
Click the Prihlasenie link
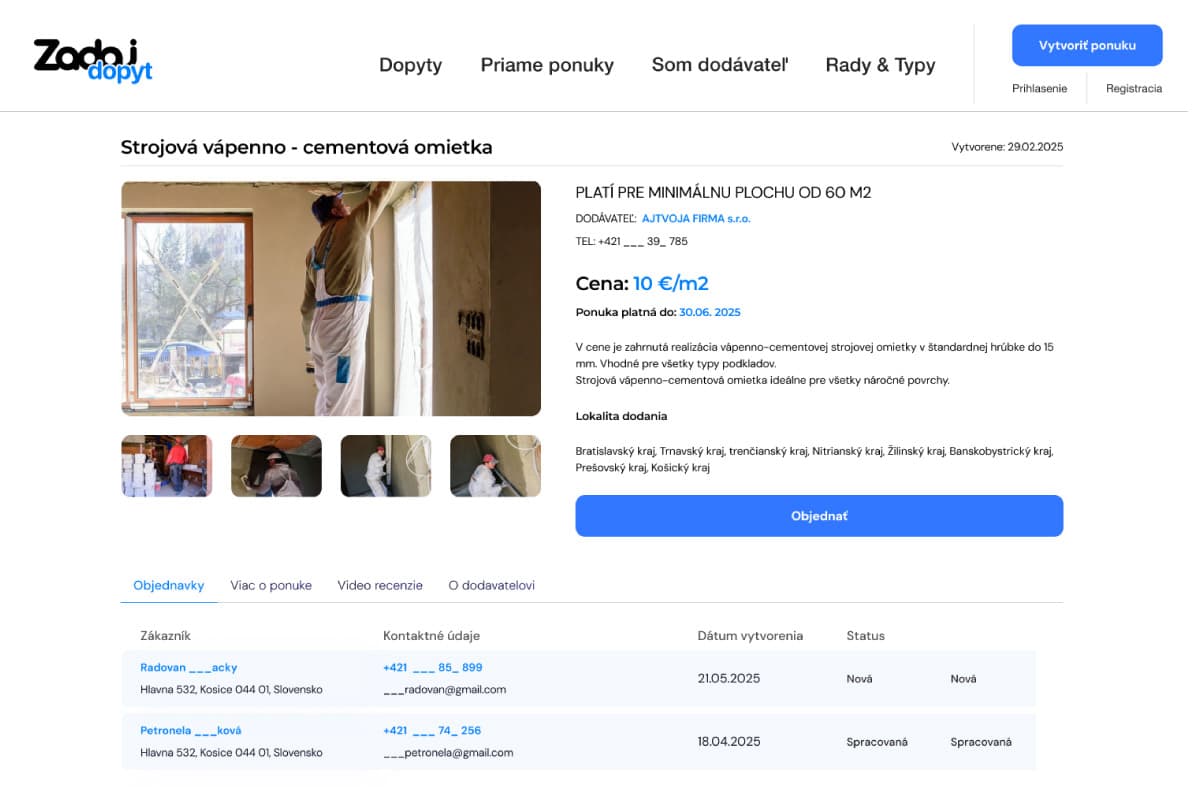pyautogui.click(x=1039, y=88)
